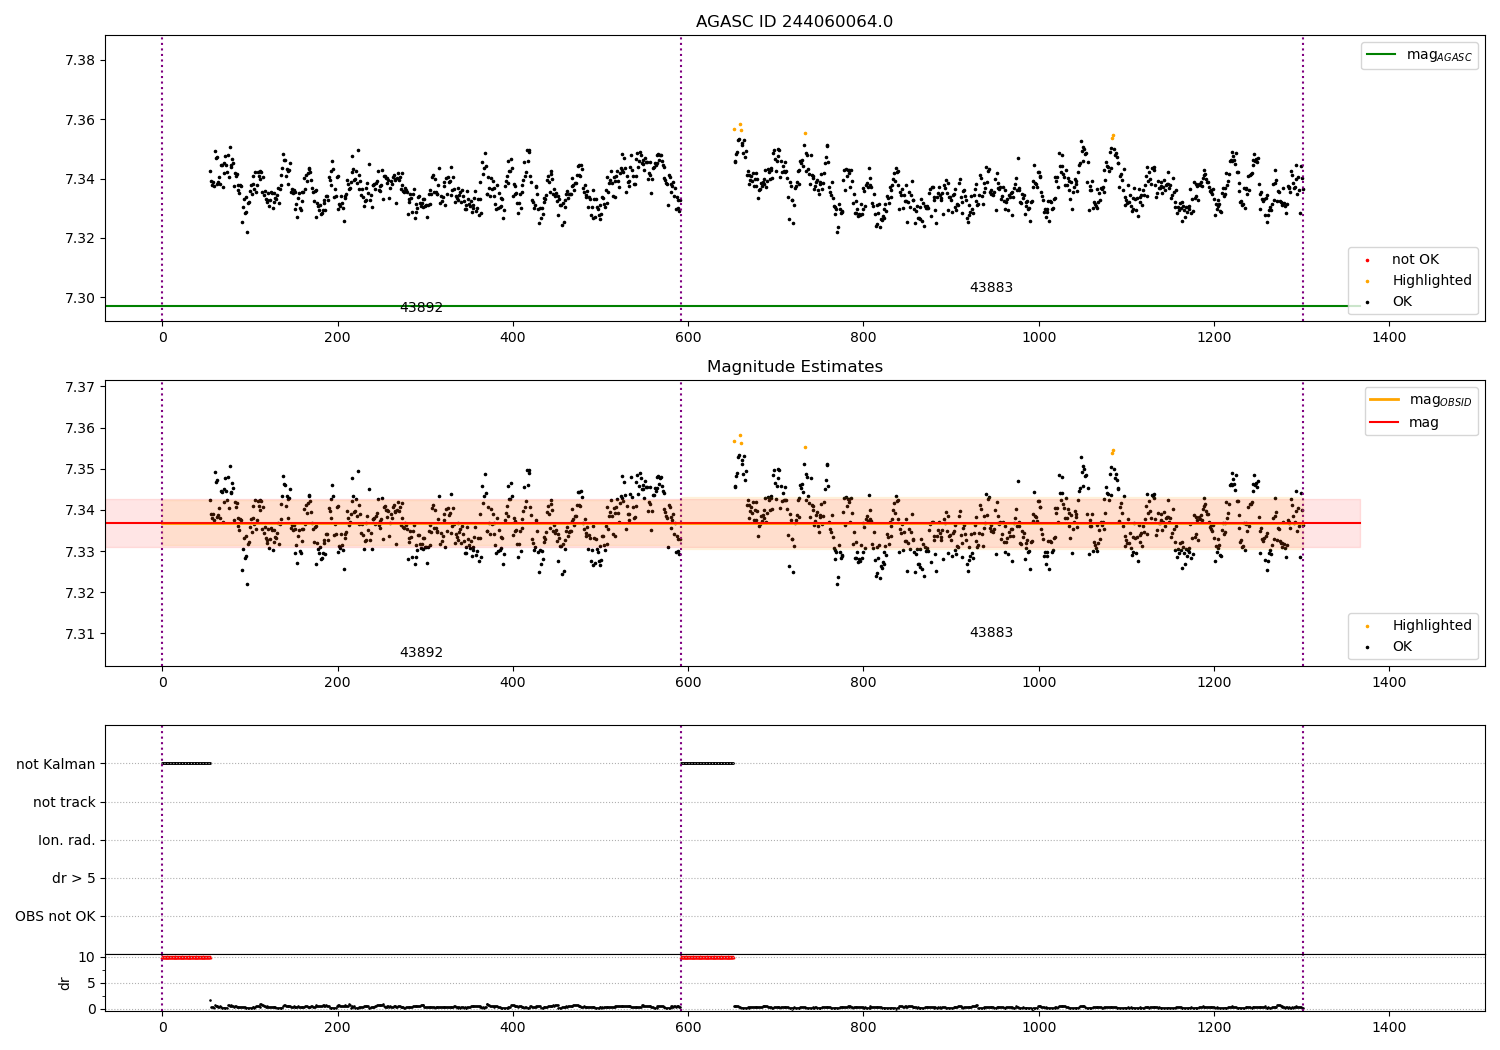Click the 200 x-tick of the top panel
1500x1050 pixels.
coord(337,338)
